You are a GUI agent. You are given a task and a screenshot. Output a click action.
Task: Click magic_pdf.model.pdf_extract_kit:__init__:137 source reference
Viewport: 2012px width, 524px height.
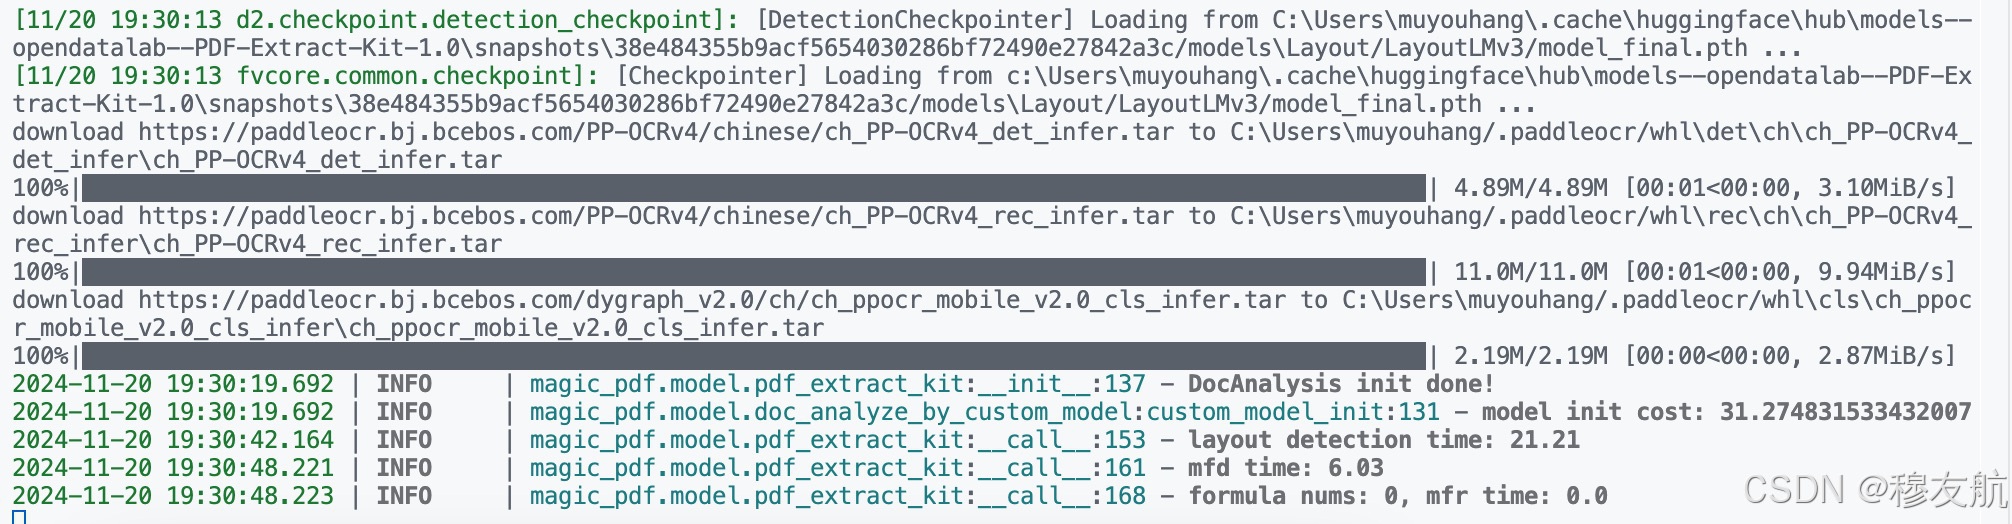coord(837,384)
